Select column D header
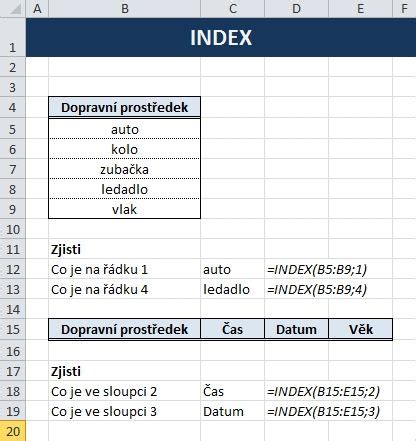This screenshot has width=416, height=441. [296, 9]
